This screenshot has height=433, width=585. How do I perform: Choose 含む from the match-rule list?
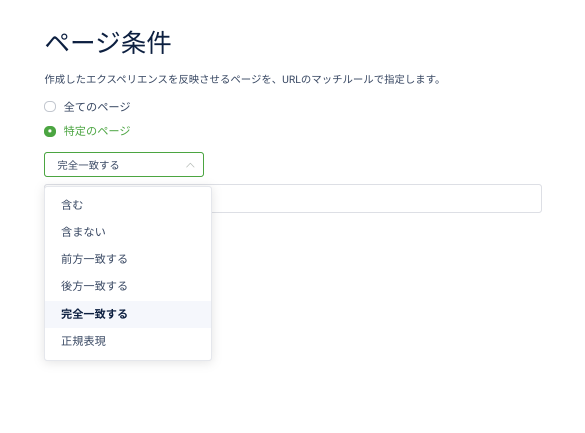tap(128, 205)
